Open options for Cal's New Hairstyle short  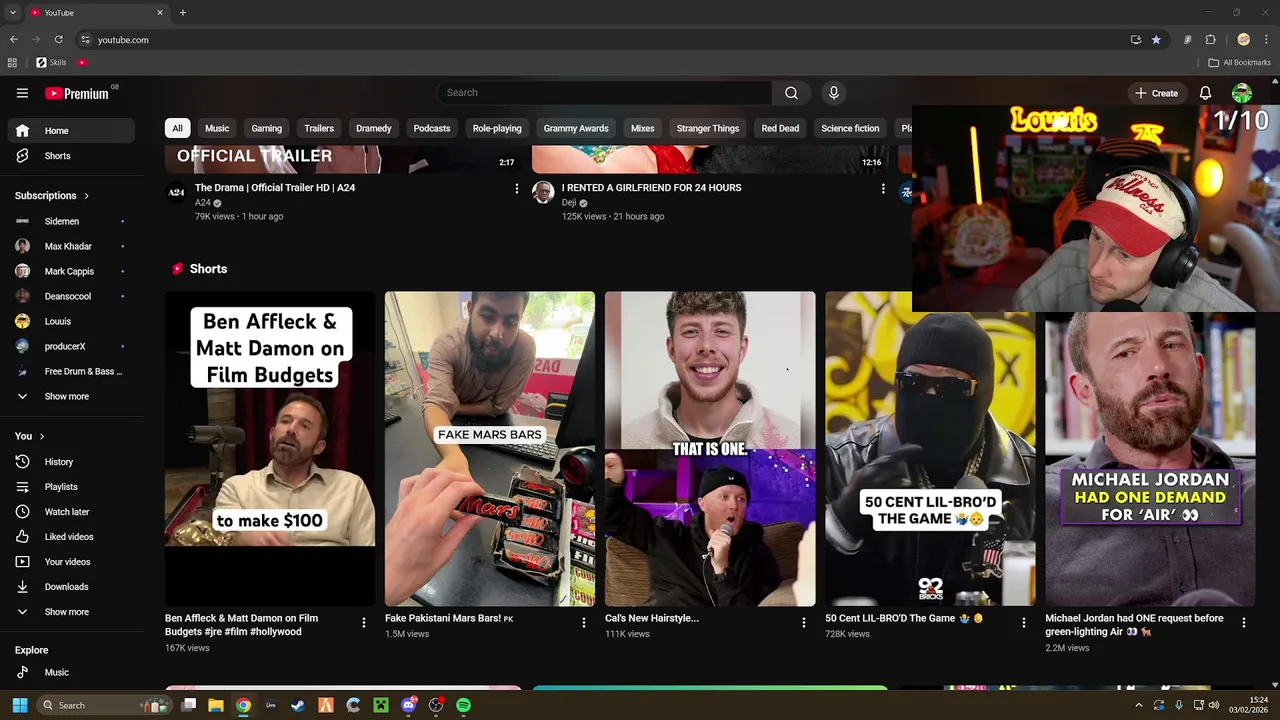(x=804, y=622)
